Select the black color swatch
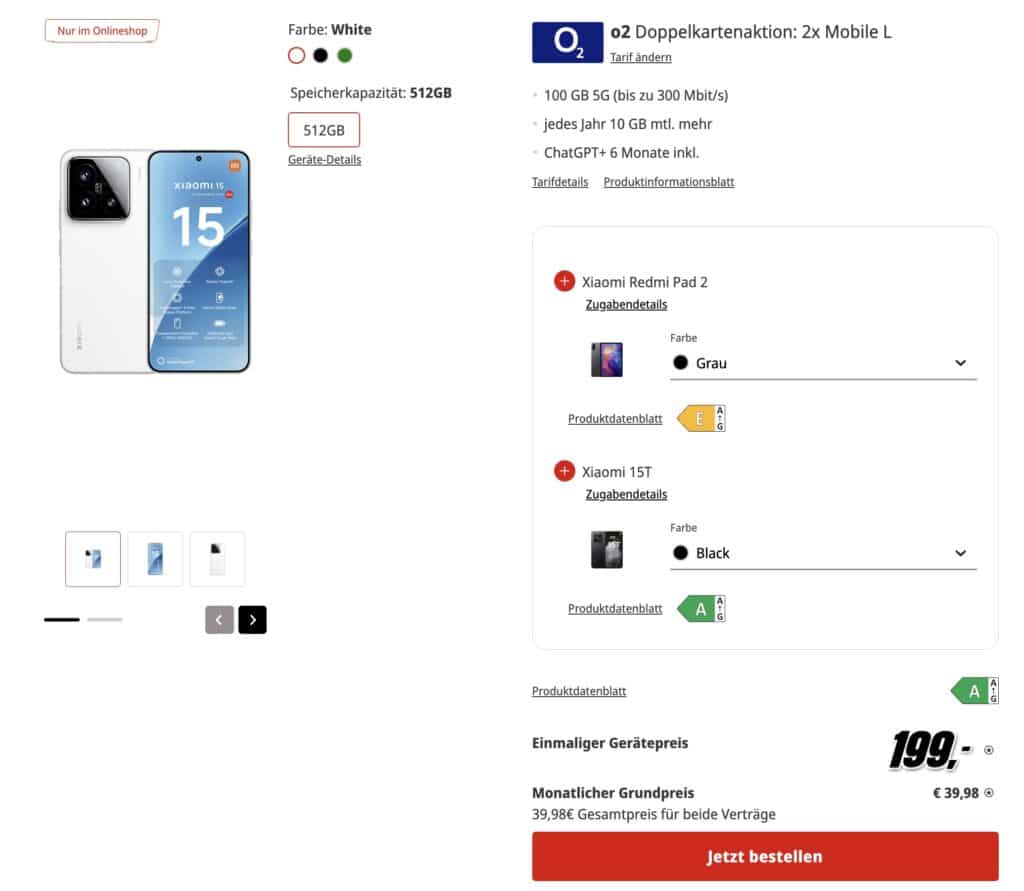The width and height of the screenshot is (1024, 891). point(321,56)
